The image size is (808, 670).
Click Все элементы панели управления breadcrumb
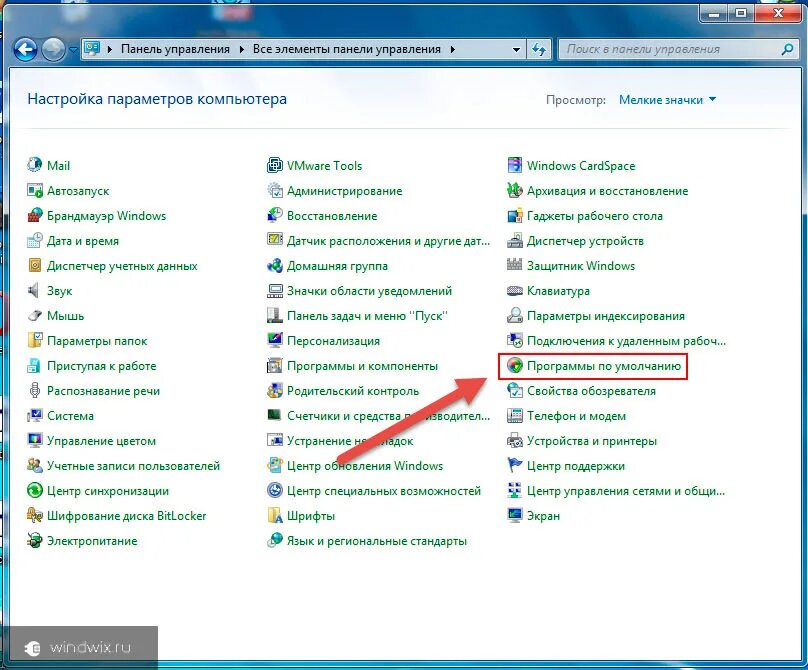(x=347, y=49)
